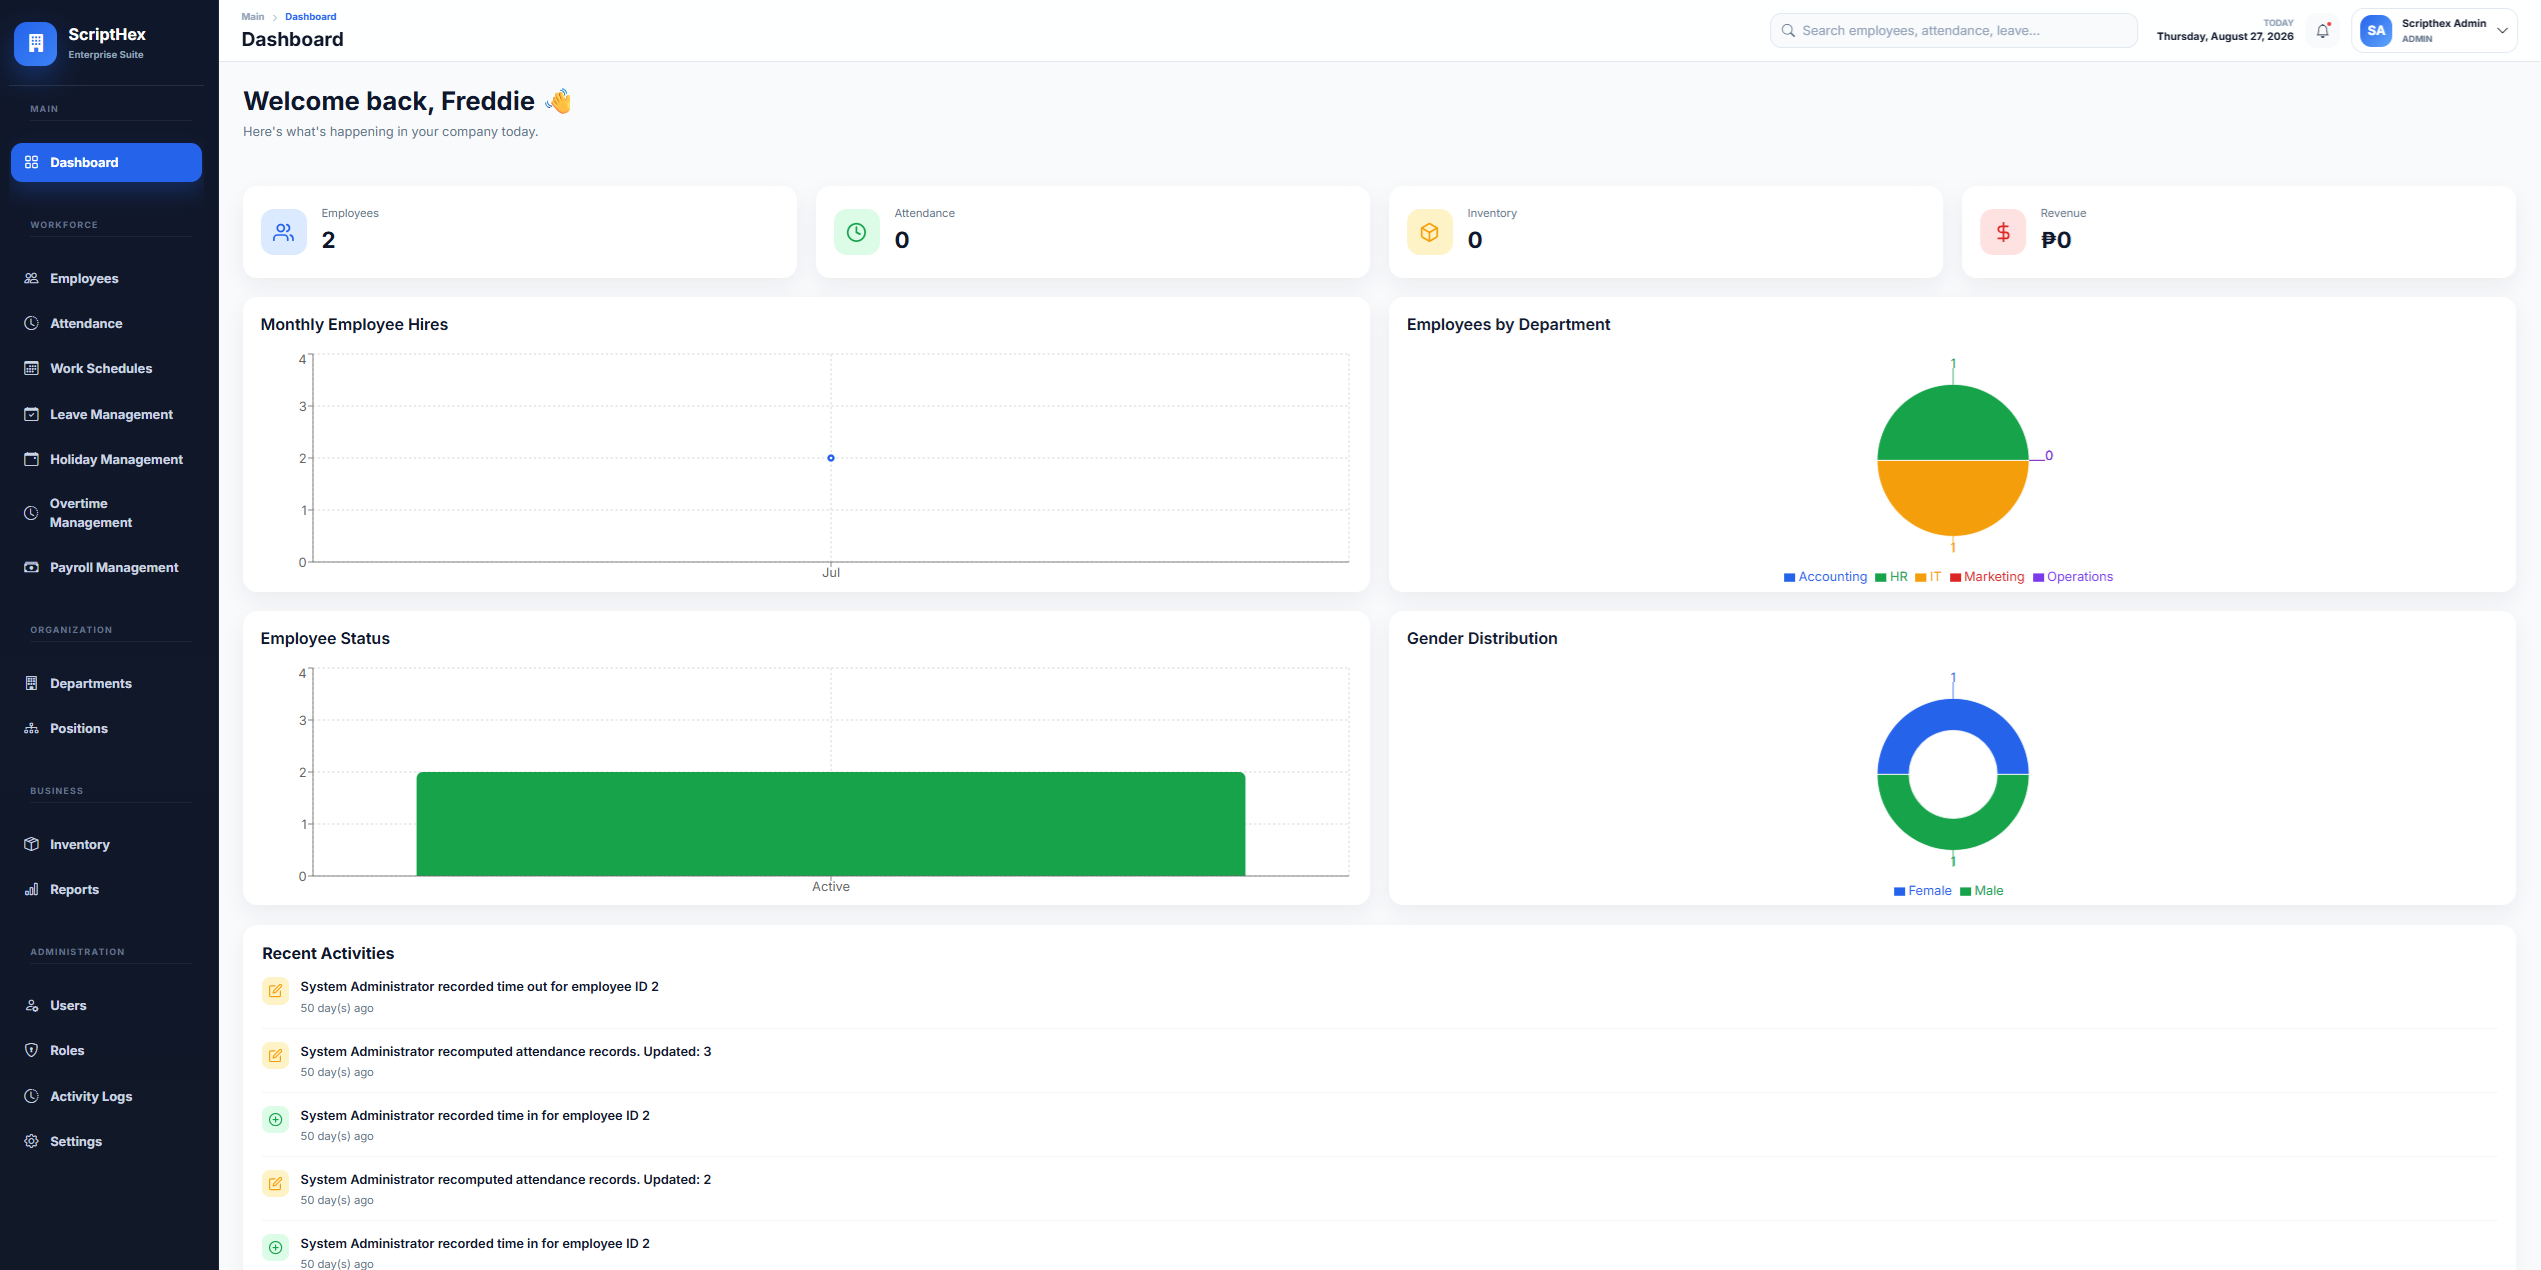The height and width of the screenshot is (1270, 2541).
Task: Click the Main breadcrumb link
Action: (253, 17)
